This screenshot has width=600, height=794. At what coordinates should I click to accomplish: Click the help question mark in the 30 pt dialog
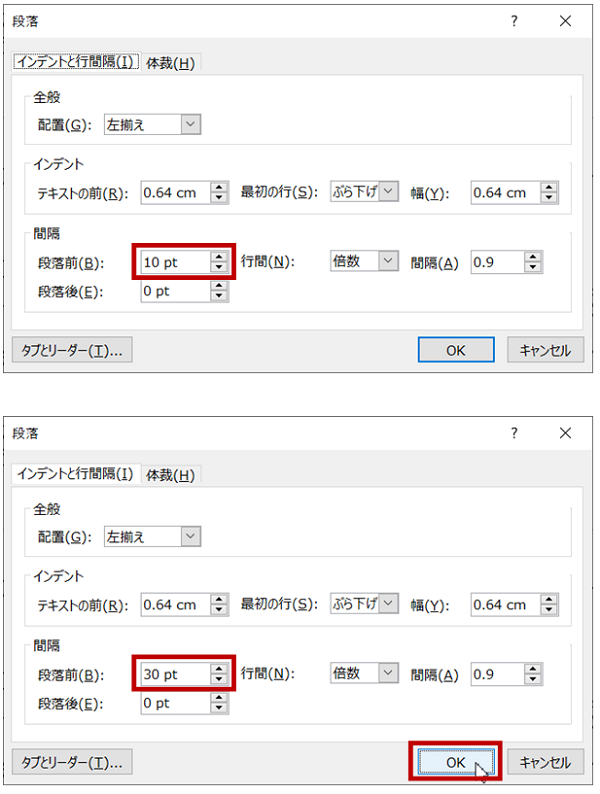tap(514, 433)
